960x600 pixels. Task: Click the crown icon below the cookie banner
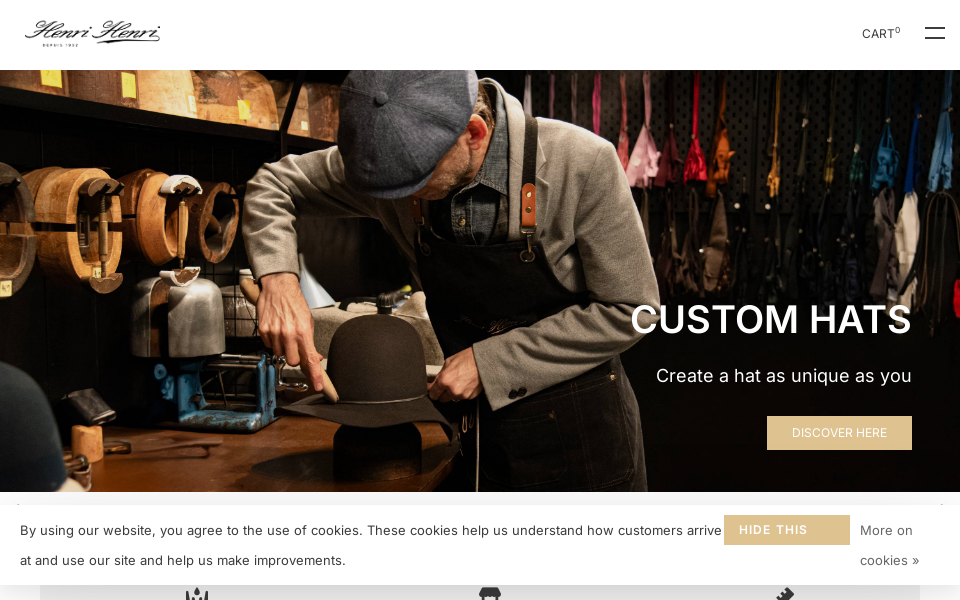coord(197,594)
